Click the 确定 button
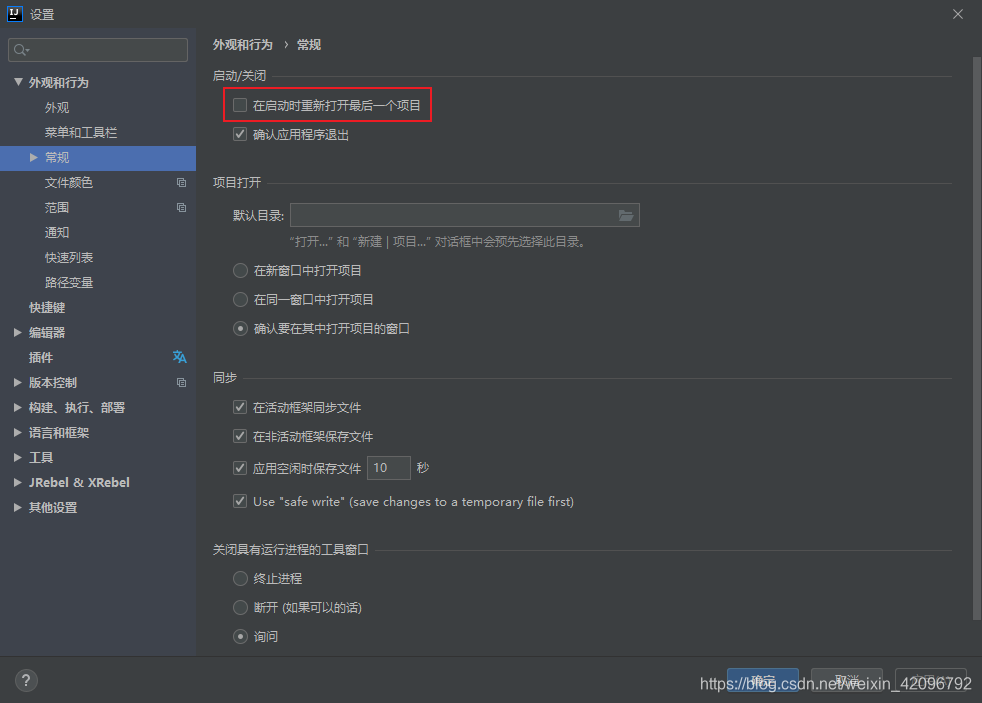Screen dimensions: 982x703 pos(763,677)
